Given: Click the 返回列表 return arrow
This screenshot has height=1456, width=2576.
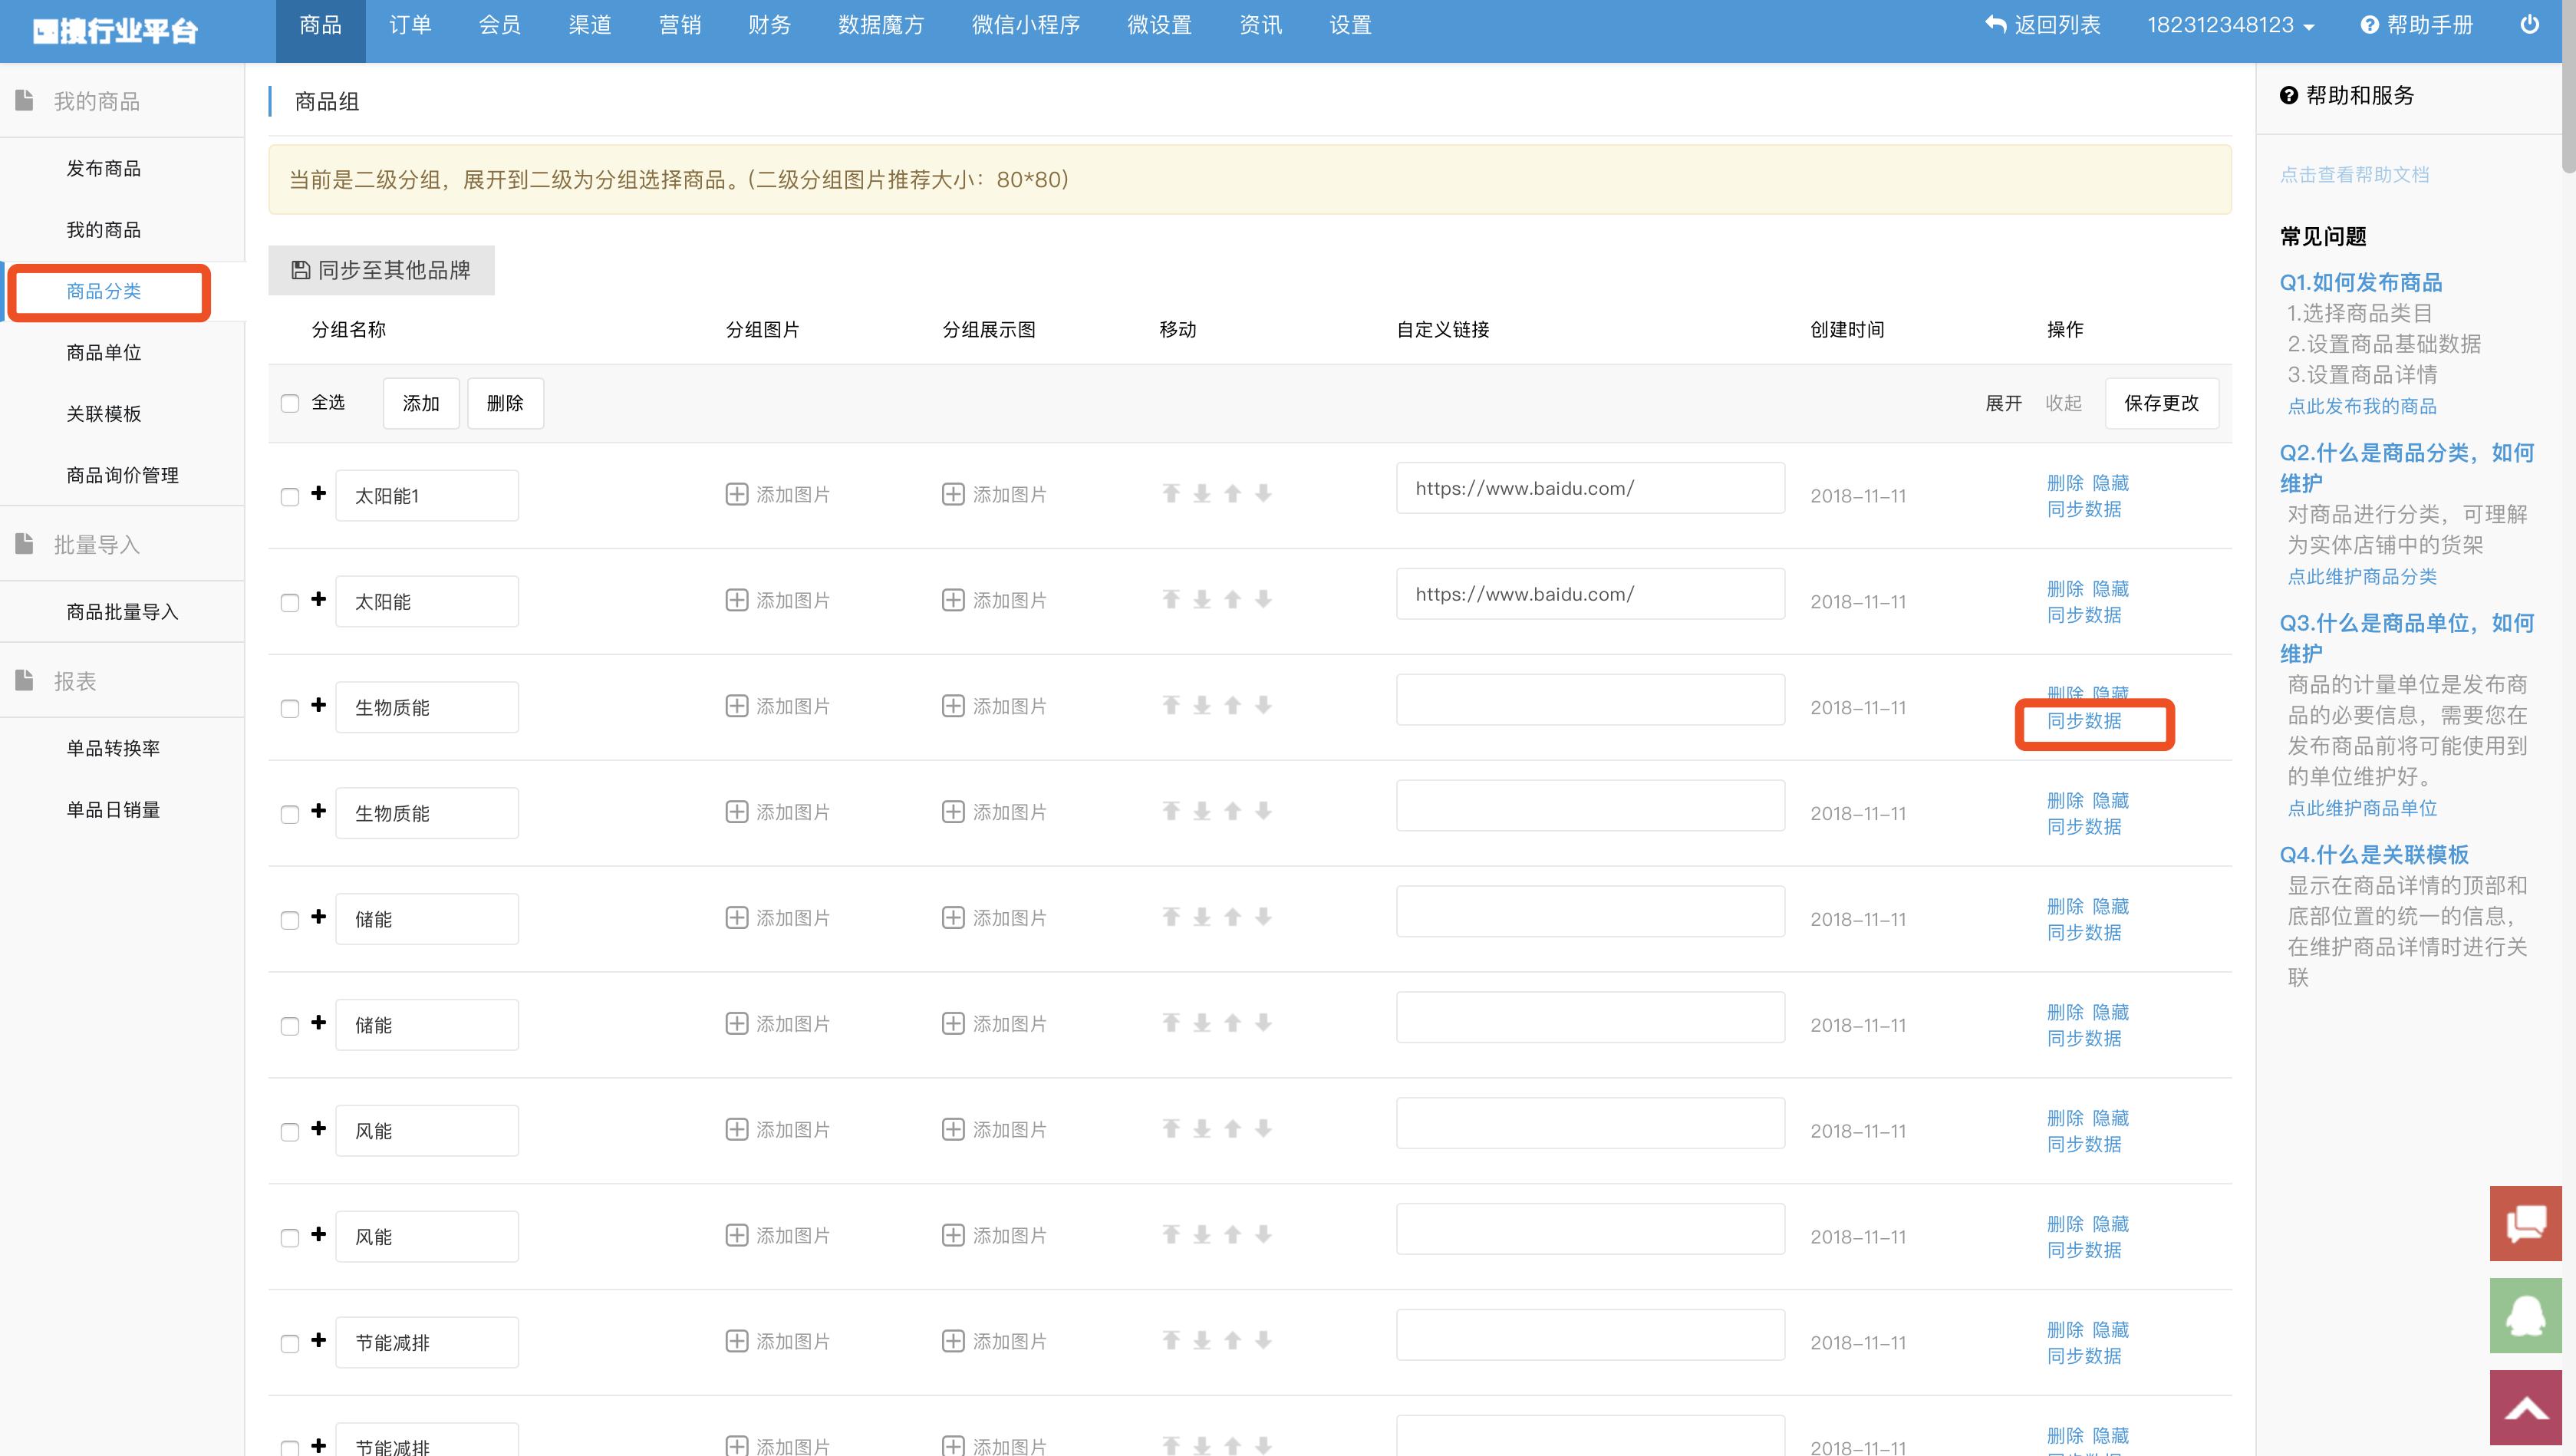Looking at the screenshot, I should coord(1996,25).
